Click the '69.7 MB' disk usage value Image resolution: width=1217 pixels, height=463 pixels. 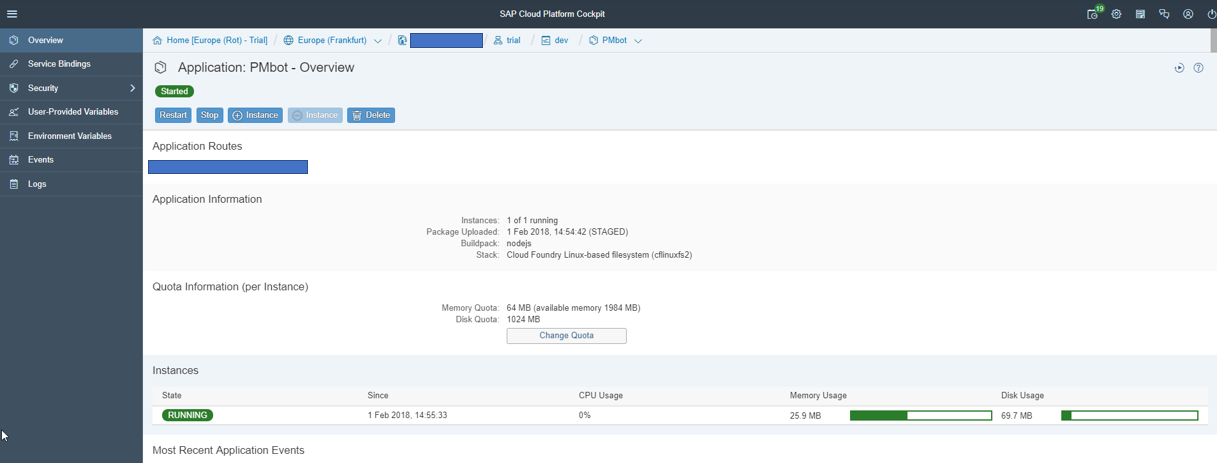click(x=1016, y=415)
